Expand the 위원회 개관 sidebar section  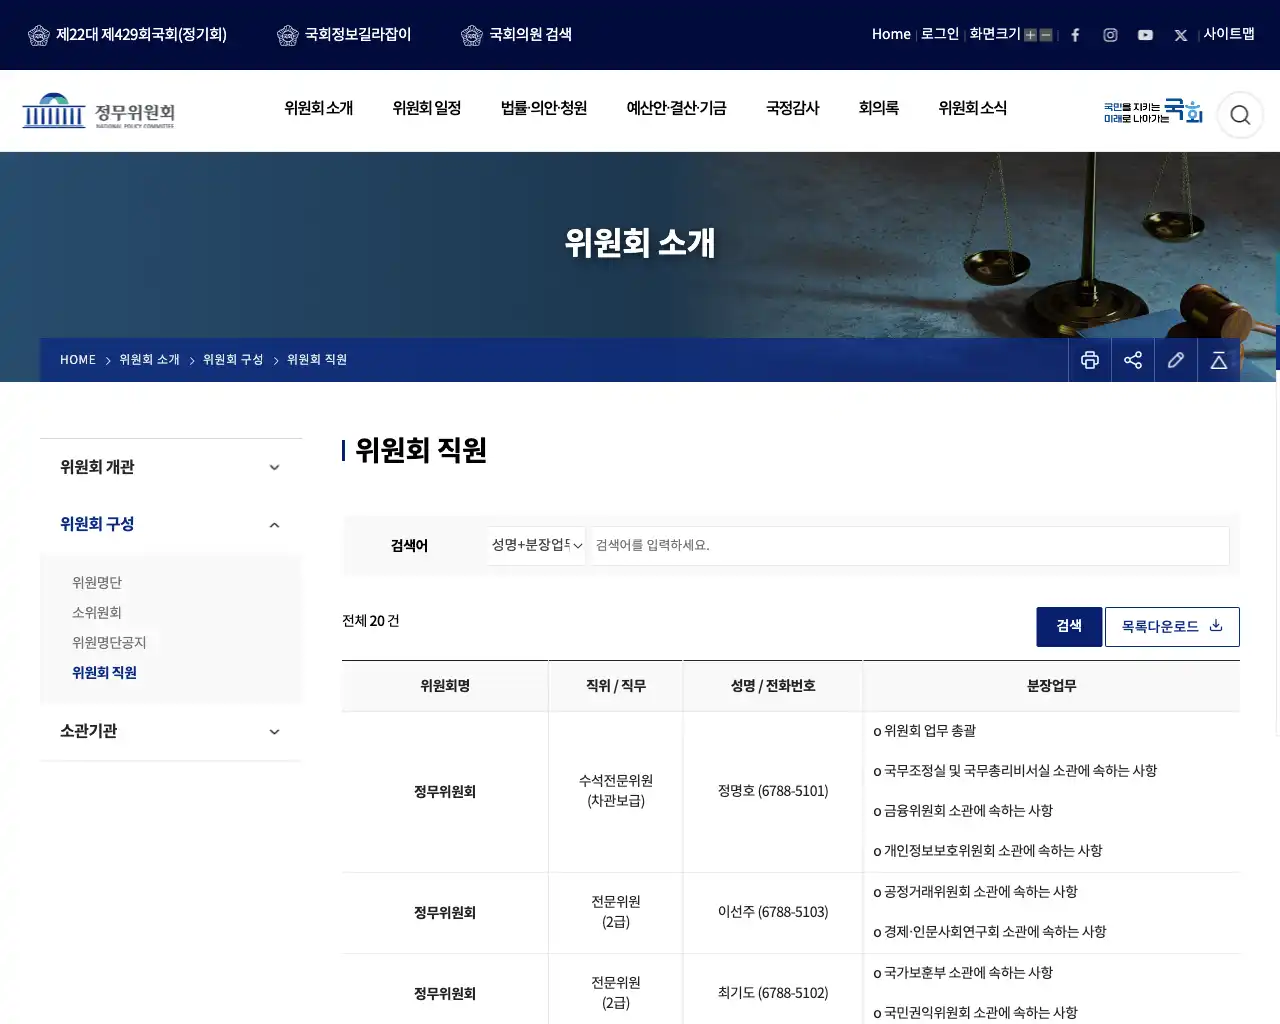[171, 467]
